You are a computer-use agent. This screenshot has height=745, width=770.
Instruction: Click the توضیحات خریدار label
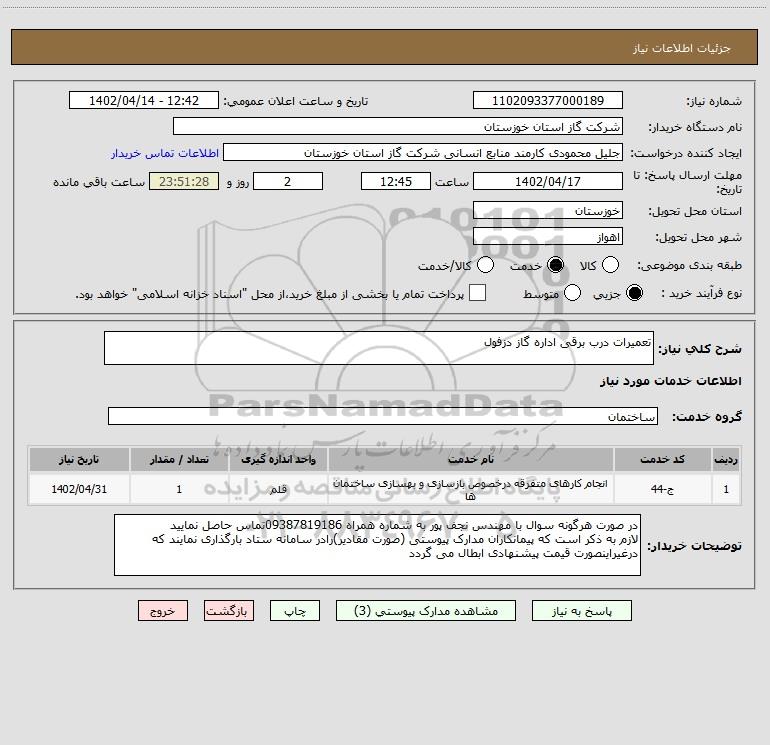pos(694,546)
